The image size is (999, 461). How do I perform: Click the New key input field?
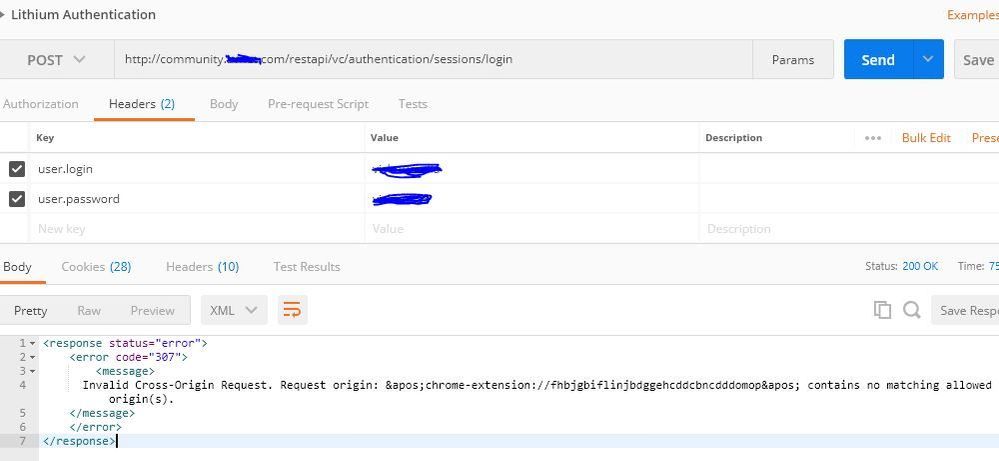point(196,228)
